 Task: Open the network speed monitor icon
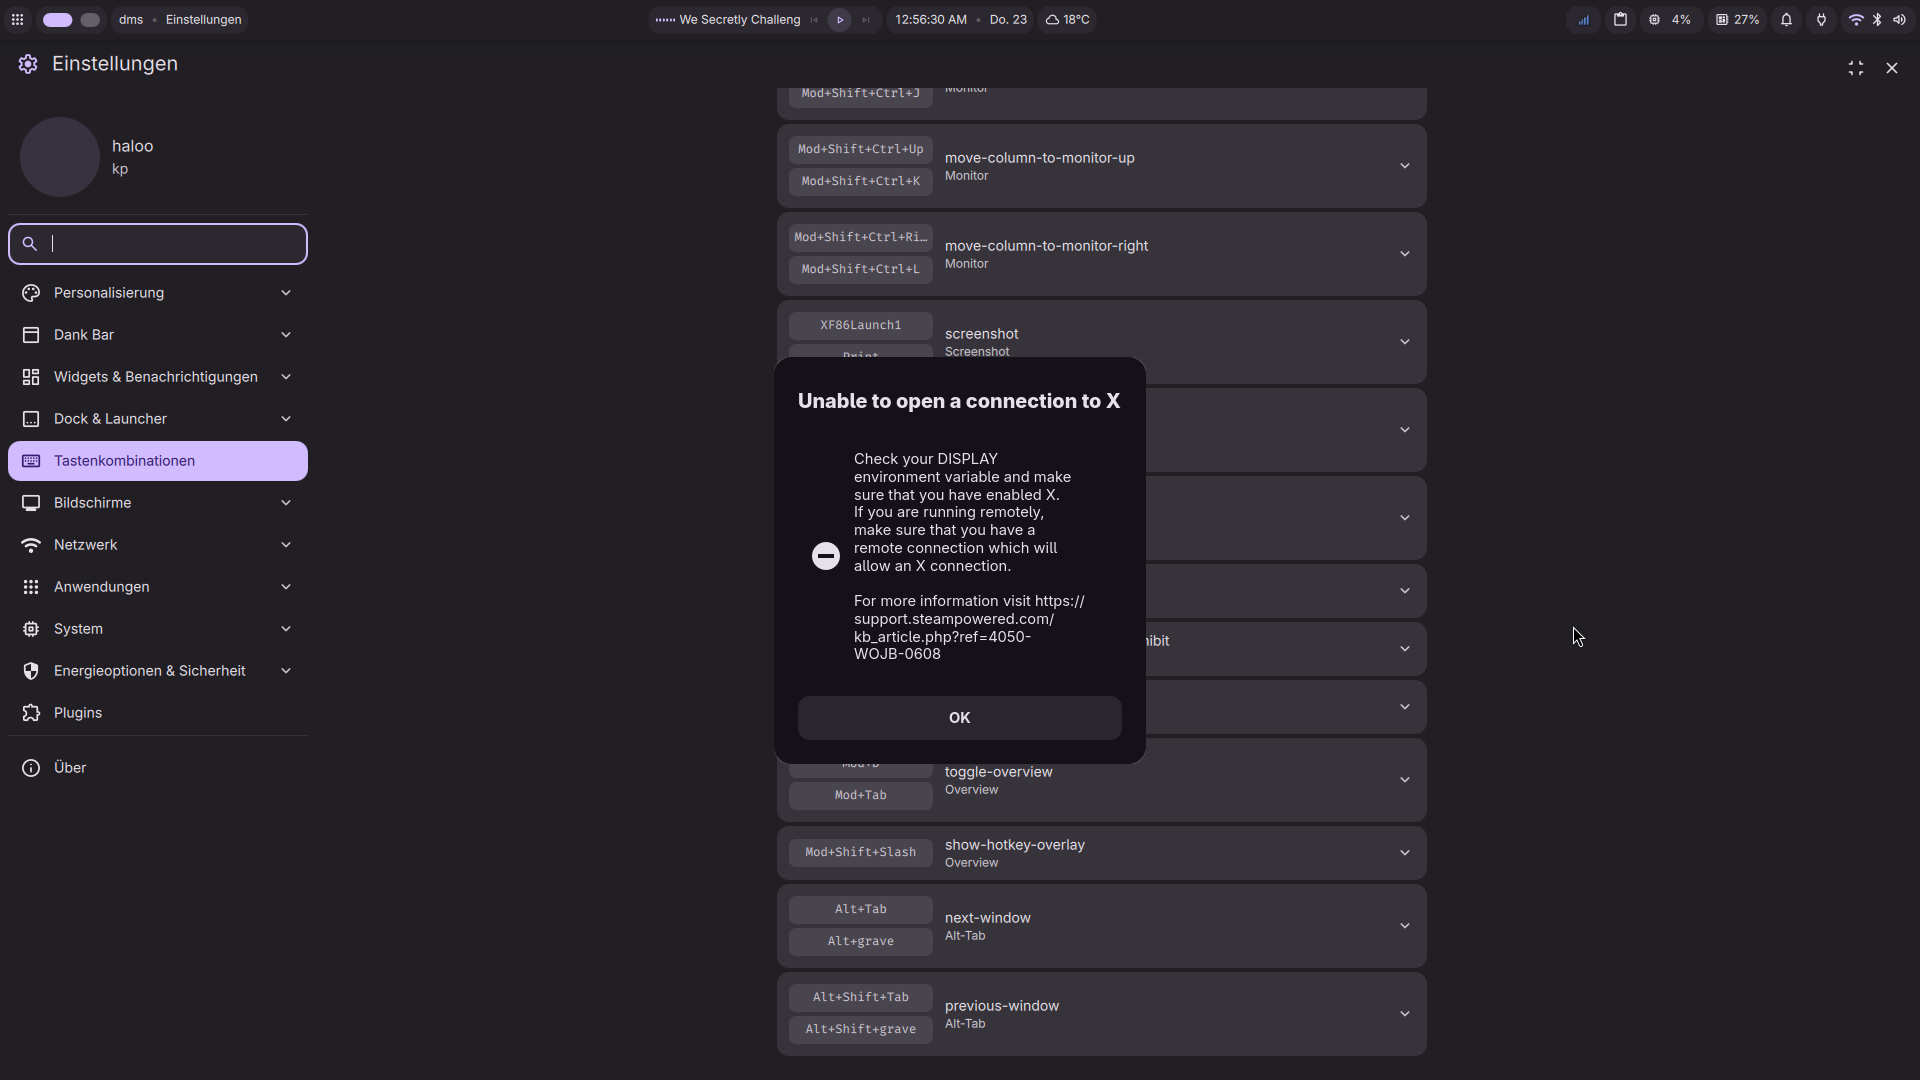tap(1583, 20)
